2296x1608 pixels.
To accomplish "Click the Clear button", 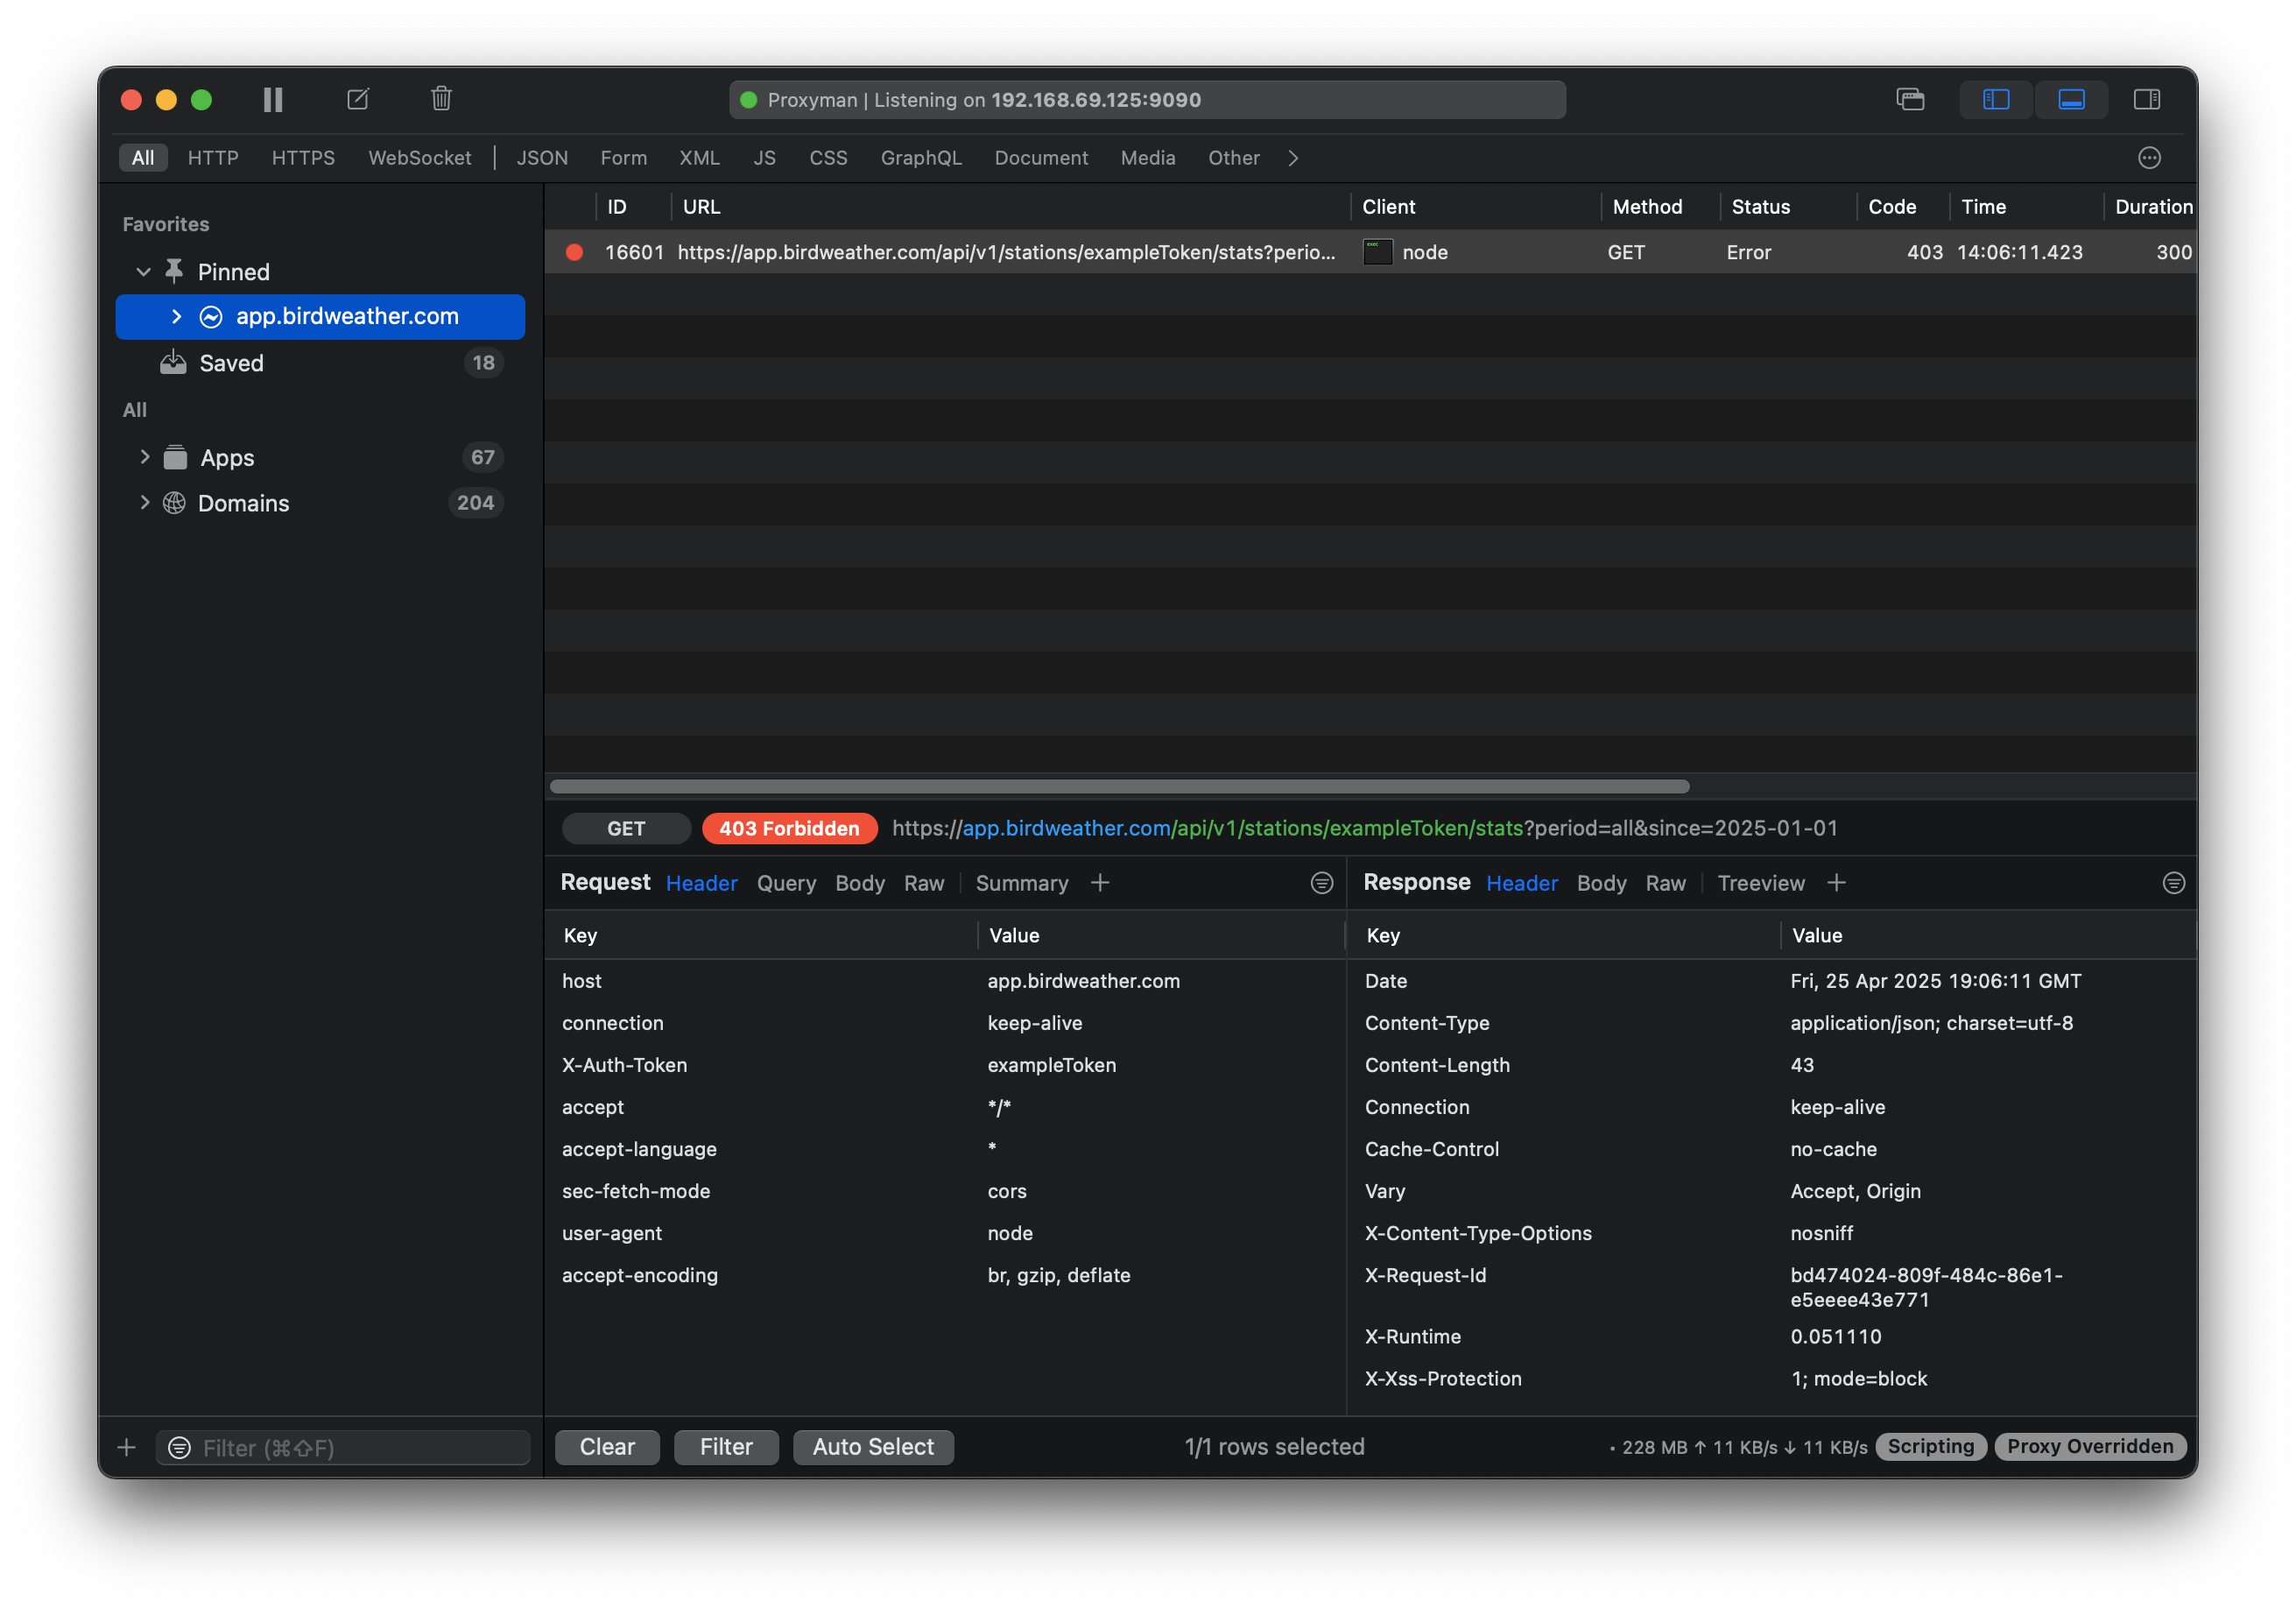I will (x=607, y=1447).
